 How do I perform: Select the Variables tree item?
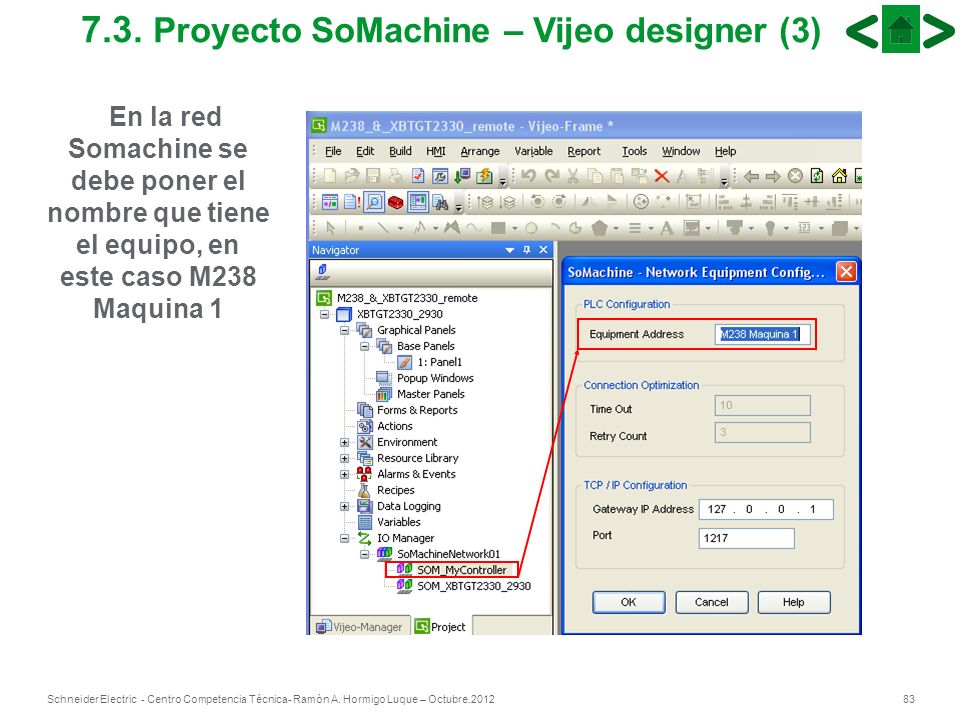pyautogui.click(x=399, y=522)
